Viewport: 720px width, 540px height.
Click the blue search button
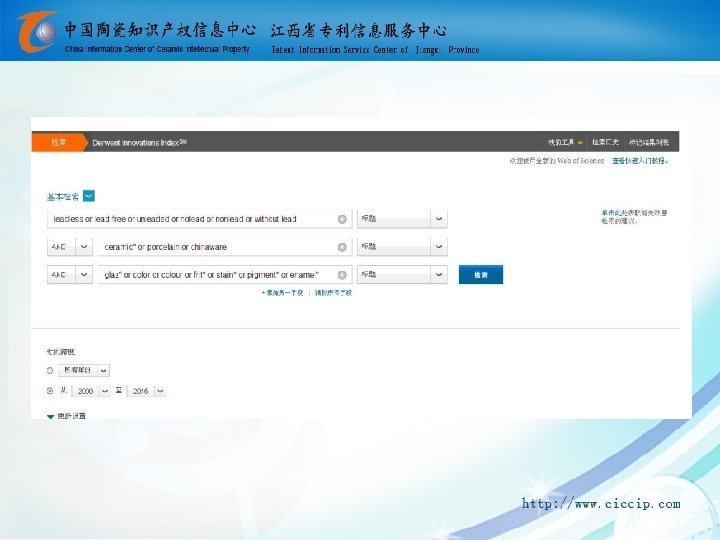click(481, 275)
